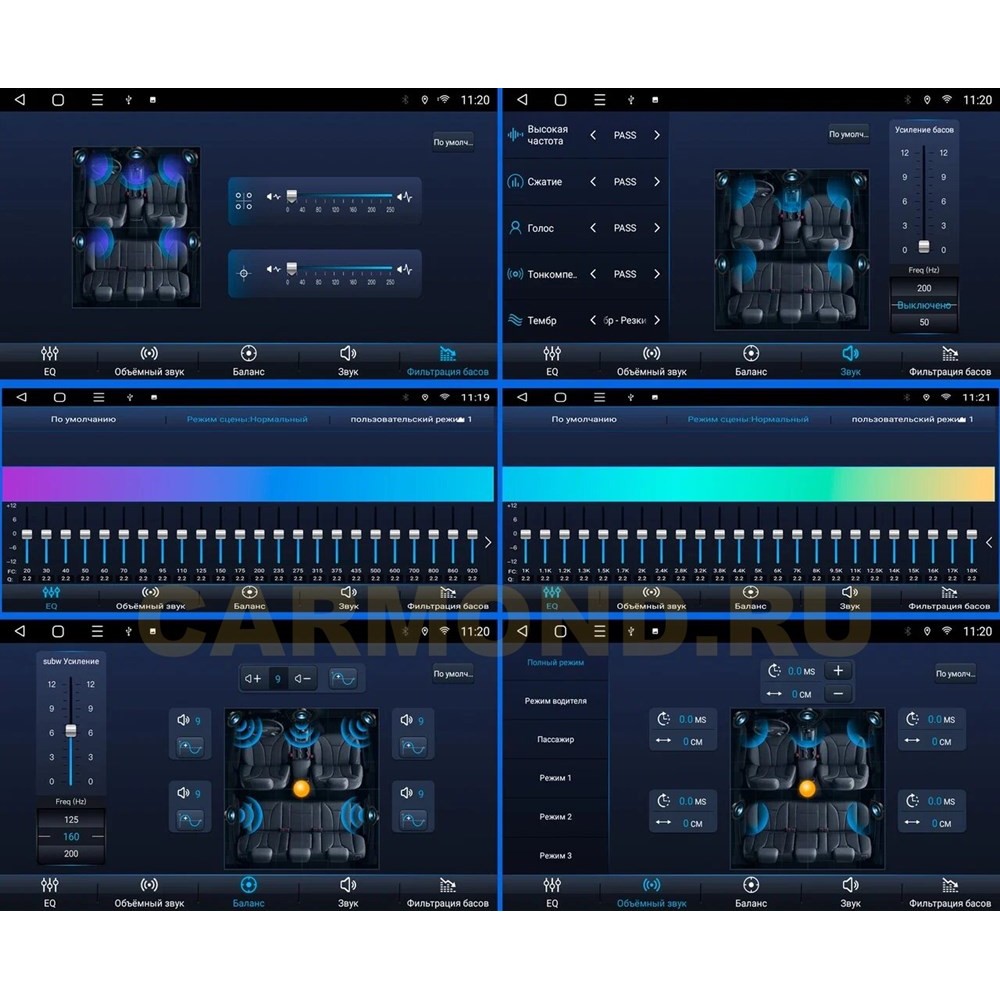The width and height of the screenshot is (1000, 1000).
Task: Show the previous EQ bands with the left chevron after 18K
Action: pos(989,542)
